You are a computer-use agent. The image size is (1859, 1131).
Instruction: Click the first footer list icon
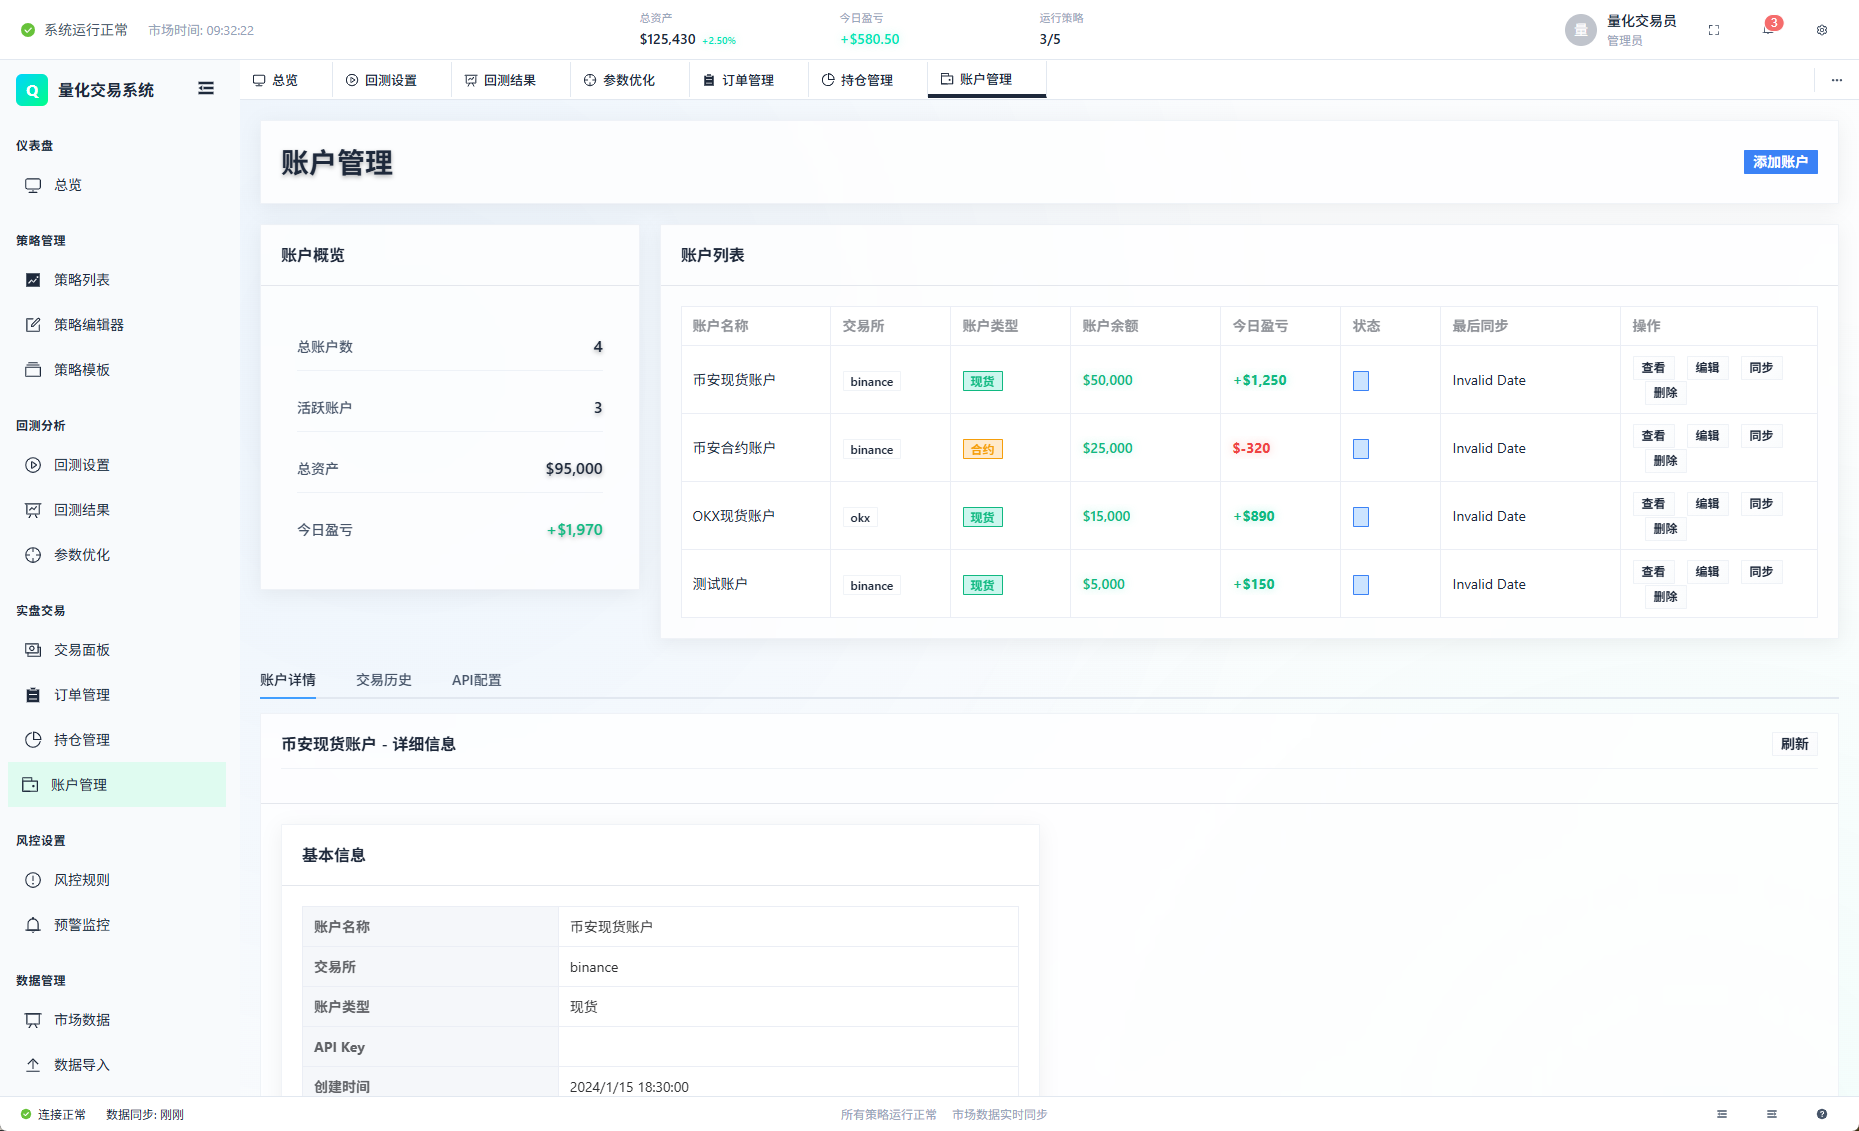coord(1722,1114)
